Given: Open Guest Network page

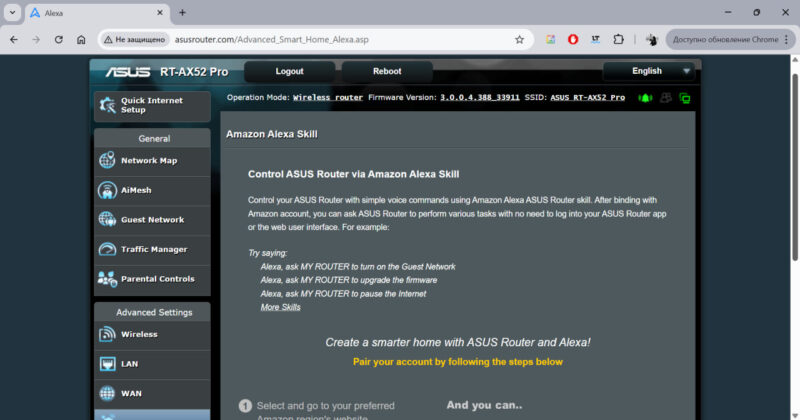Looking at the screenshot, I should (152, 219).
